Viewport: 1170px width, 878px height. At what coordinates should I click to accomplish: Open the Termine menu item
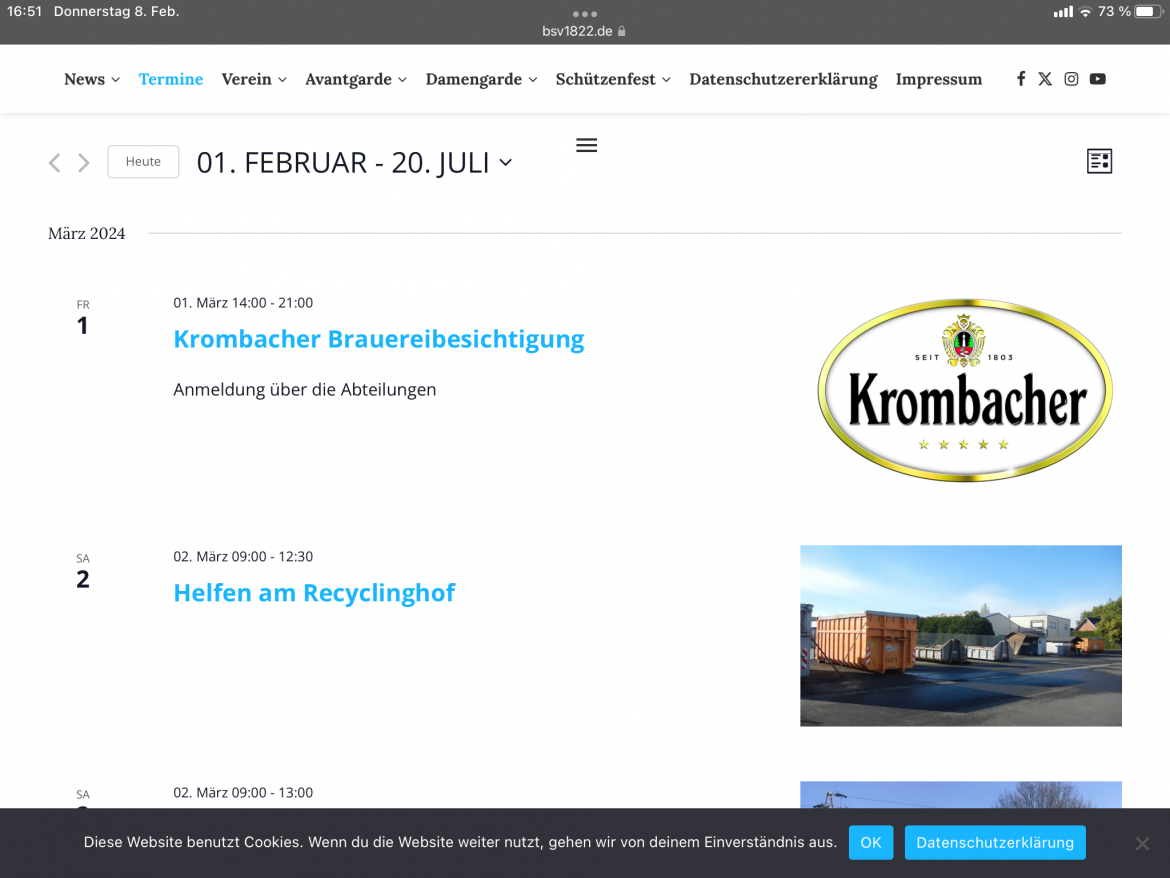171,79
